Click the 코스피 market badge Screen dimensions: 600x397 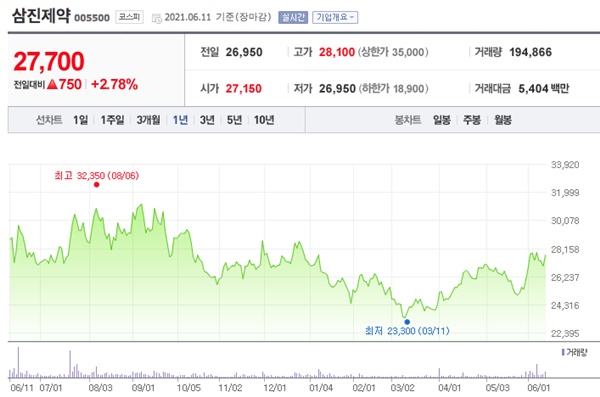pyautogui.click(x=129, y=17)
